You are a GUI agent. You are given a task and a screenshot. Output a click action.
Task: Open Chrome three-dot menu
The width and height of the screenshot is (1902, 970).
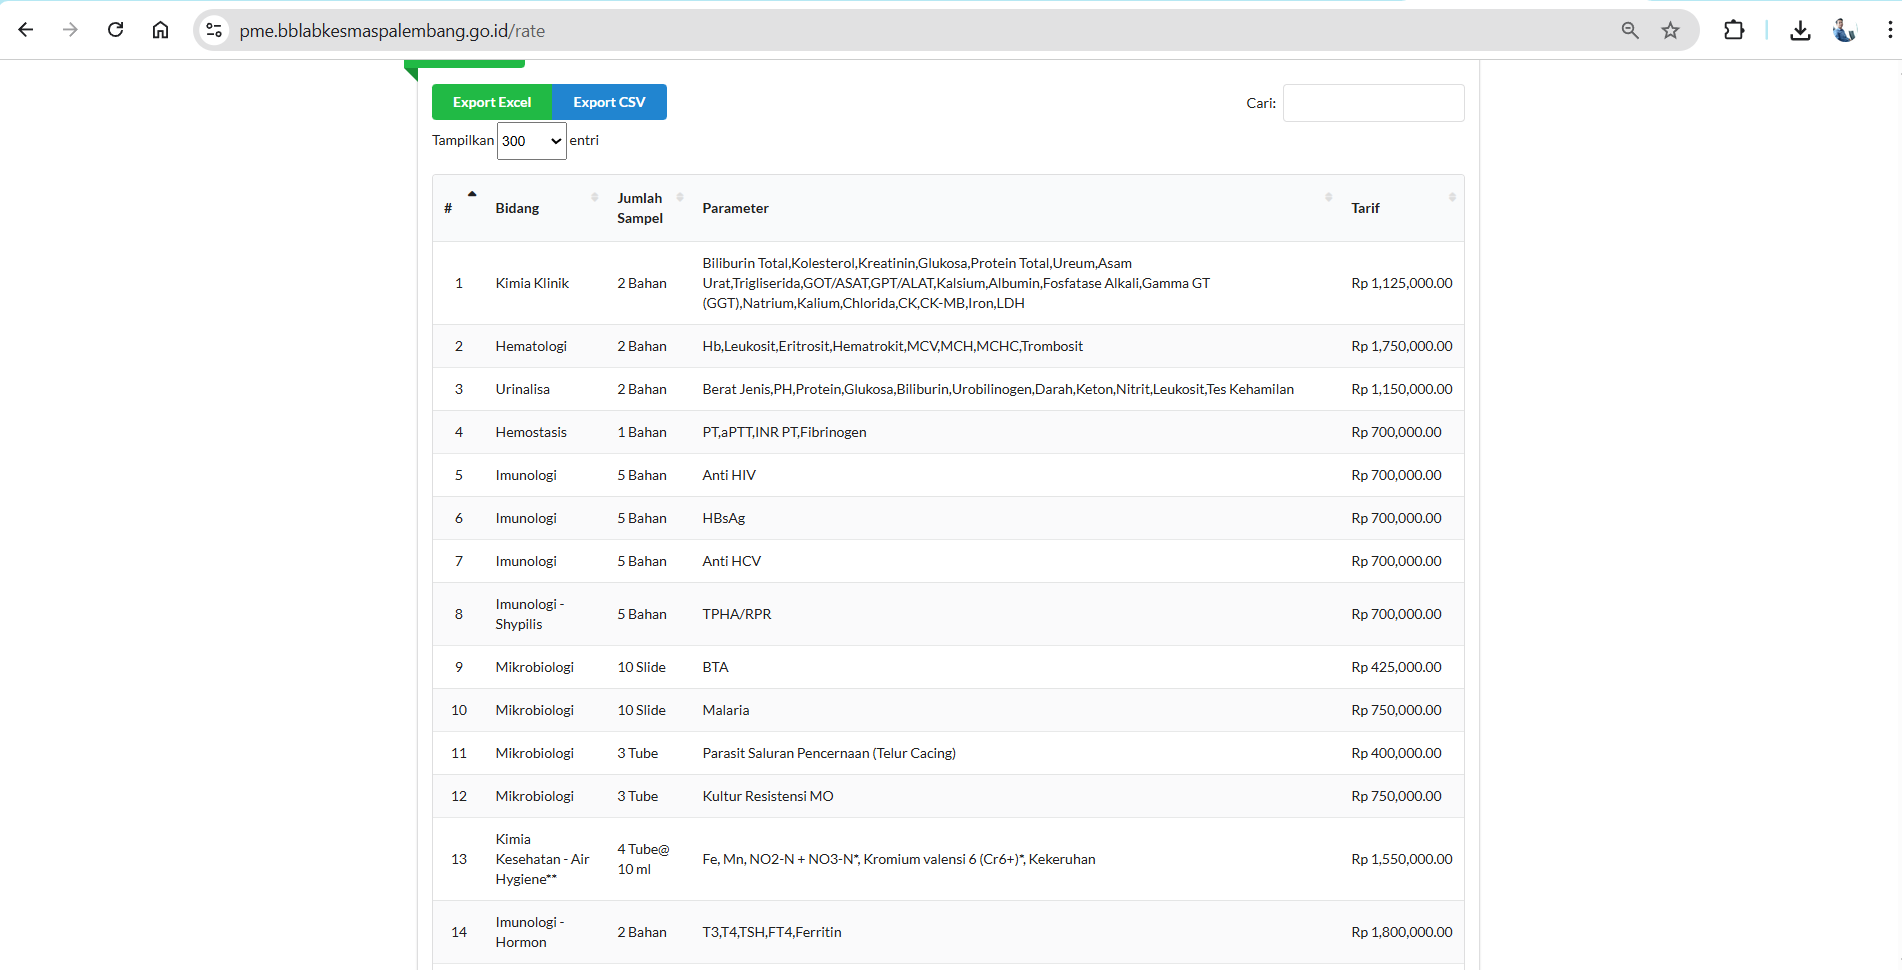pos(1889,30)
